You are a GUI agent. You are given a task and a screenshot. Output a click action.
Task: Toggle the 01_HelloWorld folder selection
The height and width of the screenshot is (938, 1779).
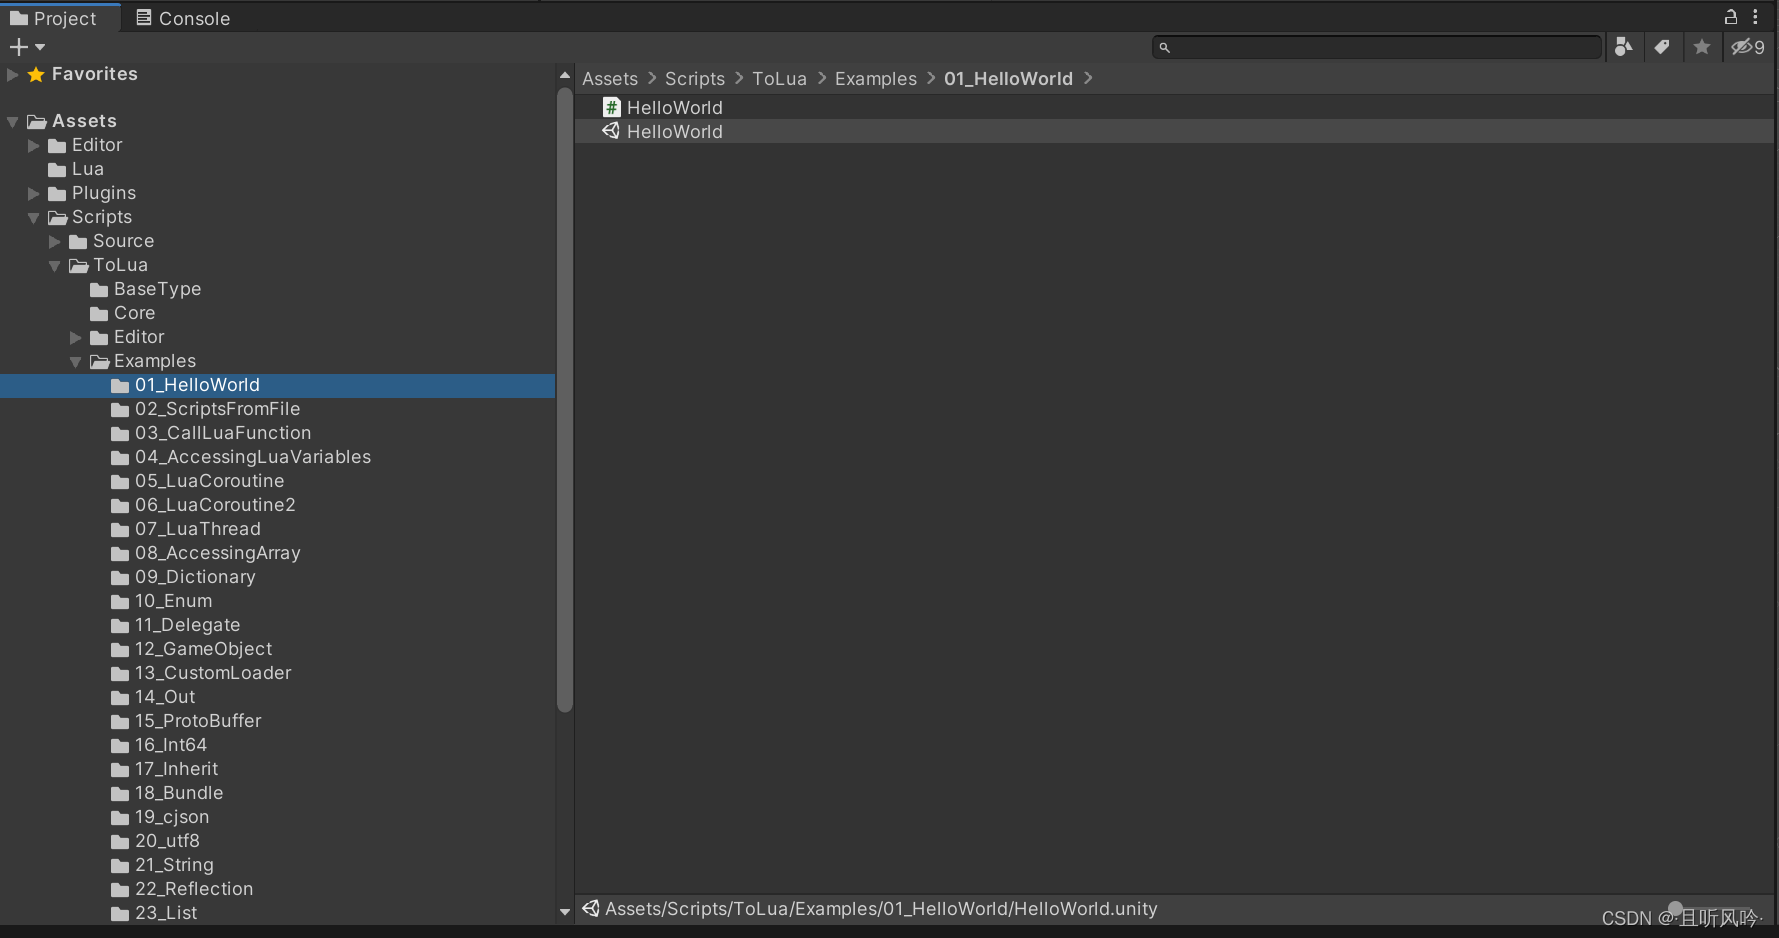(197, 385)
